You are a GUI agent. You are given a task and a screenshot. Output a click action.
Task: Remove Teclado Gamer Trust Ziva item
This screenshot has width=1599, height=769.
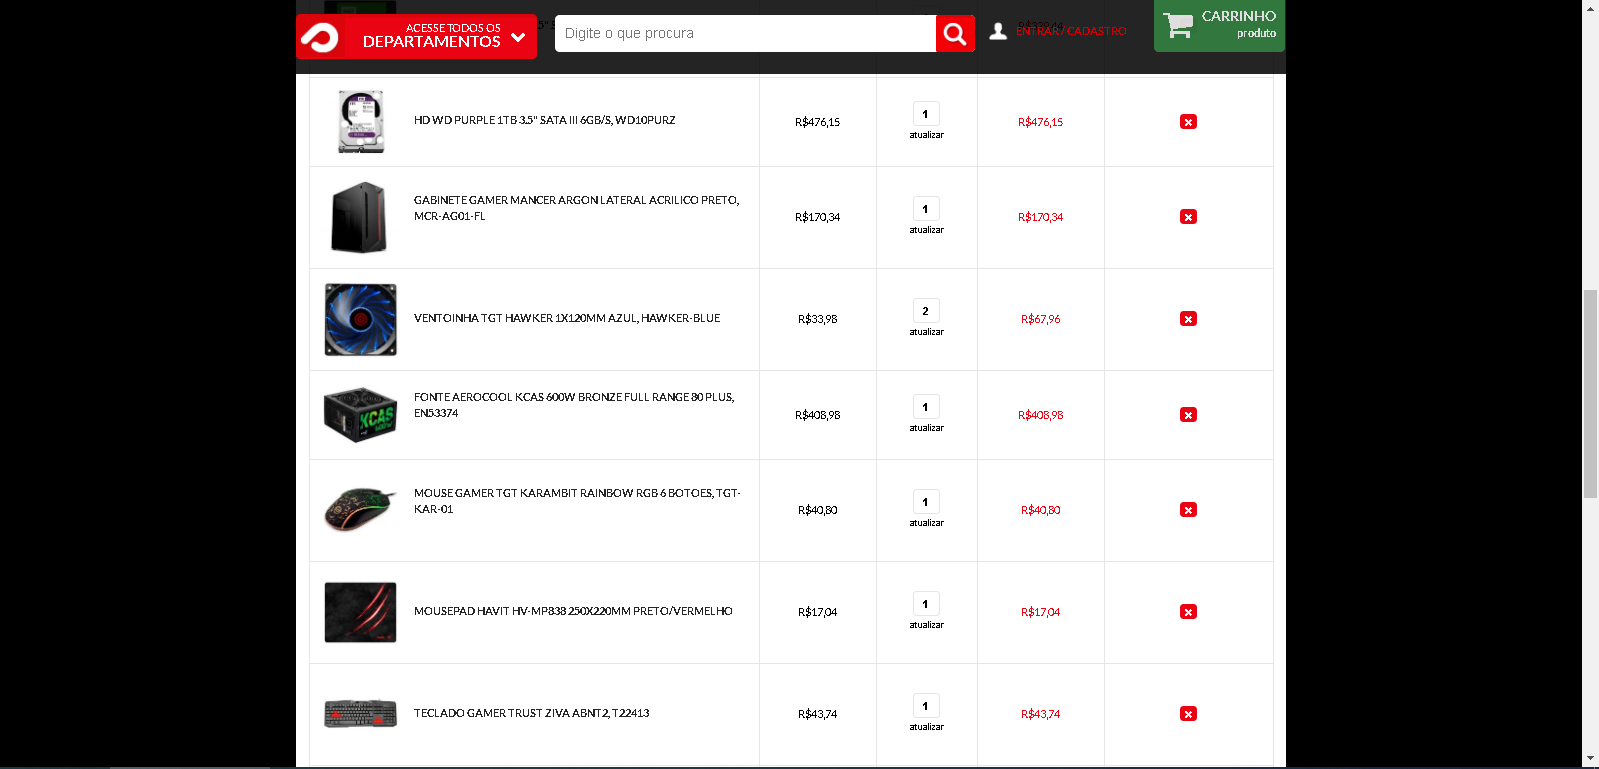tap(1188, 714)
